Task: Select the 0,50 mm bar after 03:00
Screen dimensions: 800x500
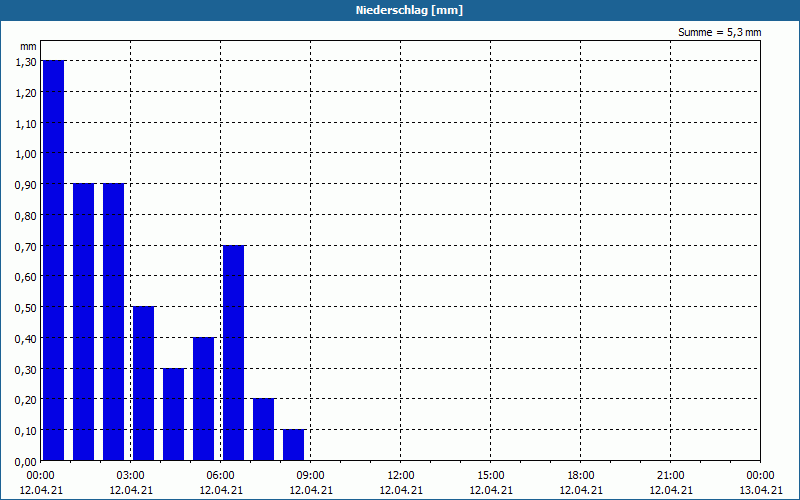Action: tap(143, 383)
